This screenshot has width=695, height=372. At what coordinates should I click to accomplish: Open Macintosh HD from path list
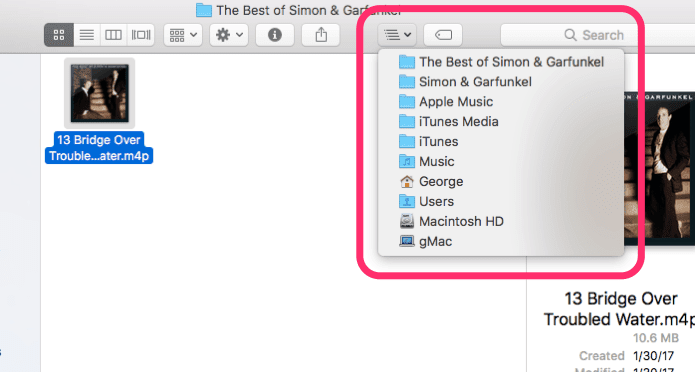click(501, 221)
